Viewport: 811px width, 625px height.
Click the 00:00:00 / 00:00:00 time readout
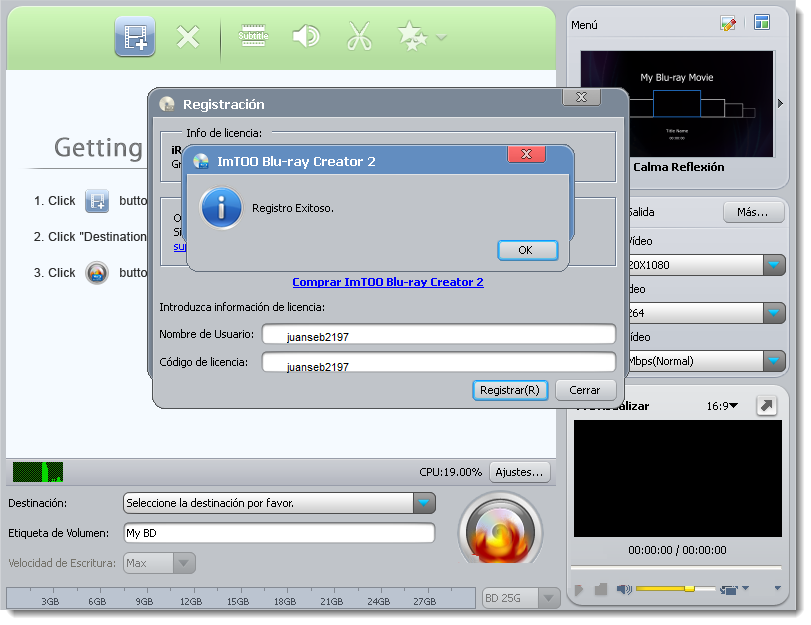click(677, 550)
